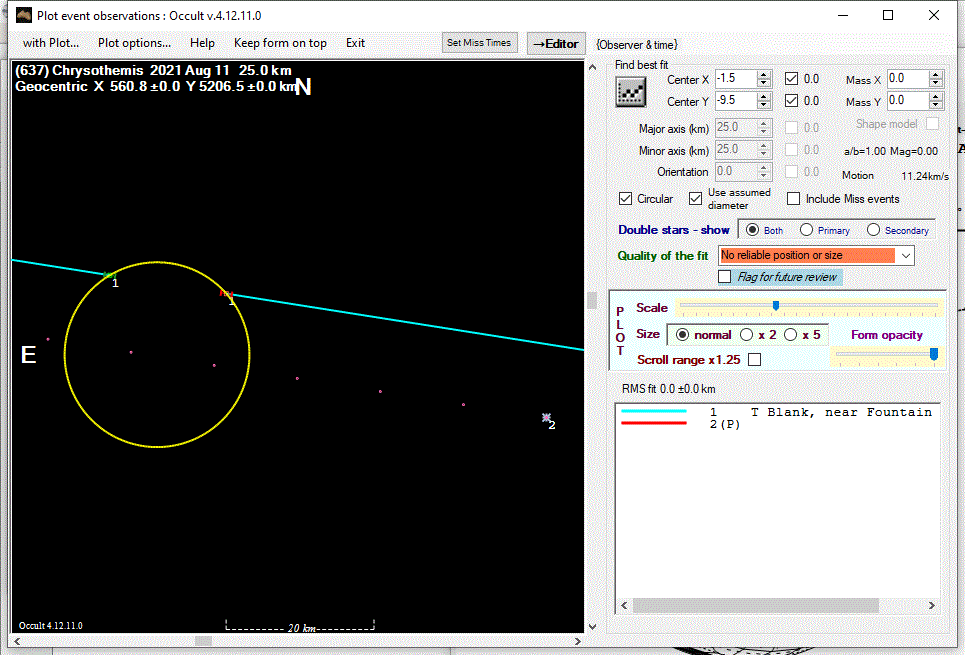Toggle the Circular checkbox
The width and height of the screenshot is (965, 655).
(626, 199)
